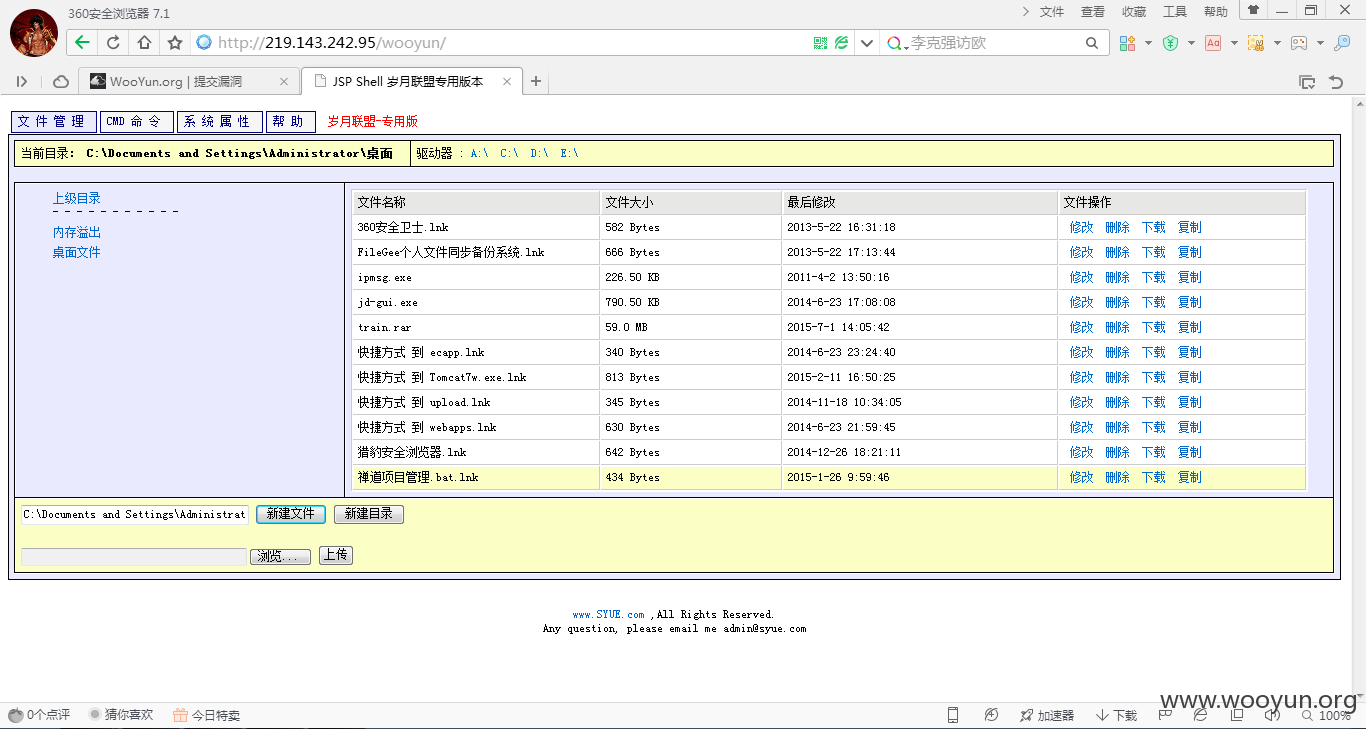This screenshot has height=729, width=1366.
Task: Open the cloud icon beside the tab strip
Action: 61,81
